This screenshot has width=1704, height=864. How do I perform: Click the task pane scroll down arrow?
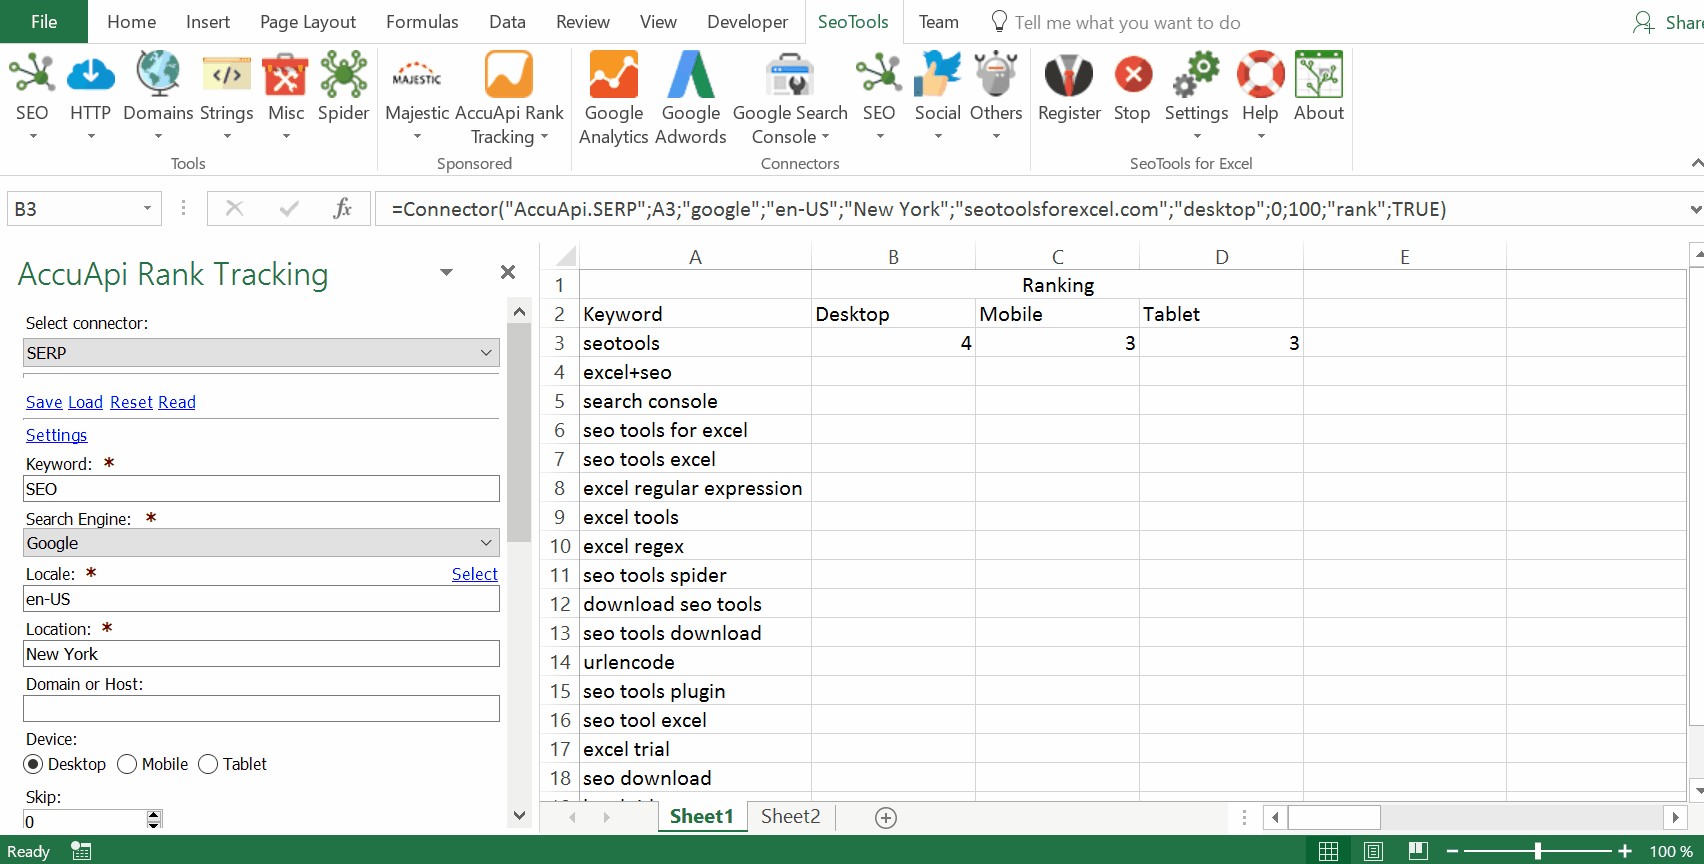[519, 815]
